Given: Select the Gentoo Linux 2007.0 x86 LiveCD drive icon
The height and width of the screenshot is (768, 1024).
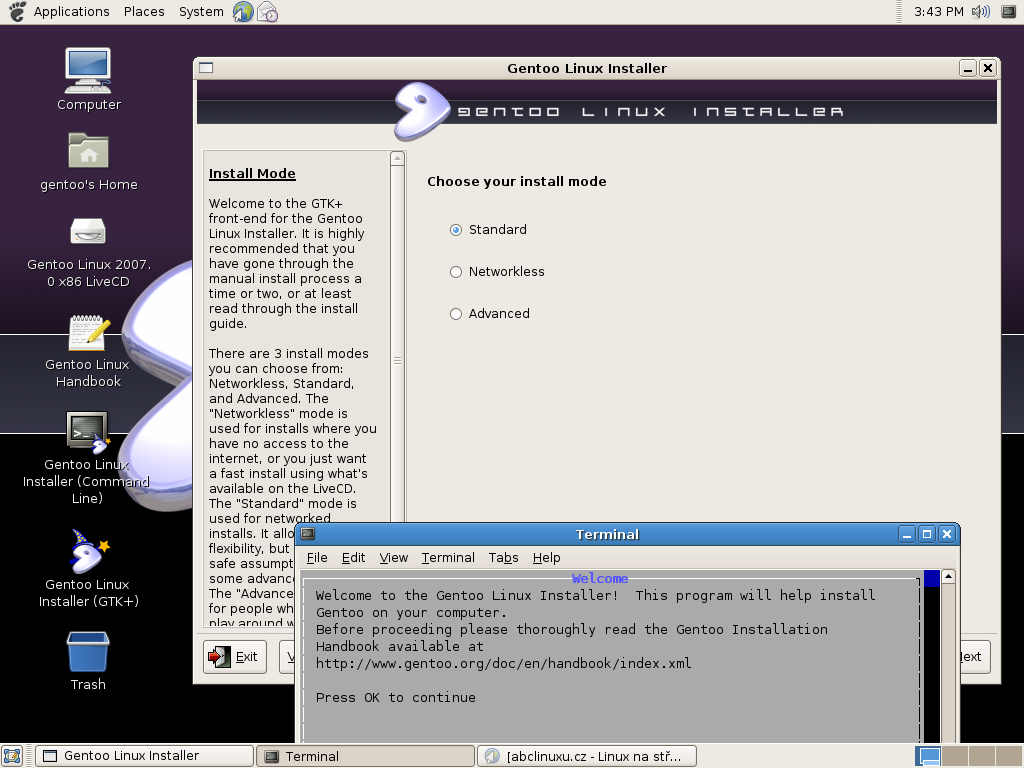Looking at the screenshot, I should pyautogui.click(x=88, y=231).
